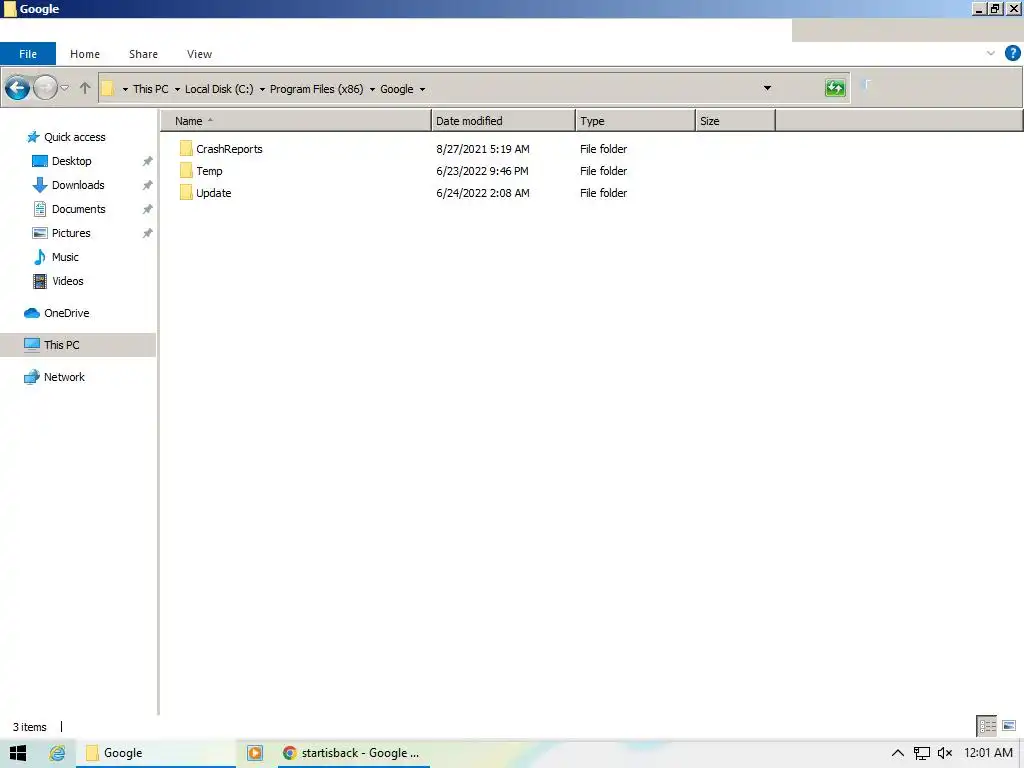The height and width of the screenshot is (768, 1024).
Task: Select Google folder taskbar button
Action: pyautogui.click(x=156, y=753)
